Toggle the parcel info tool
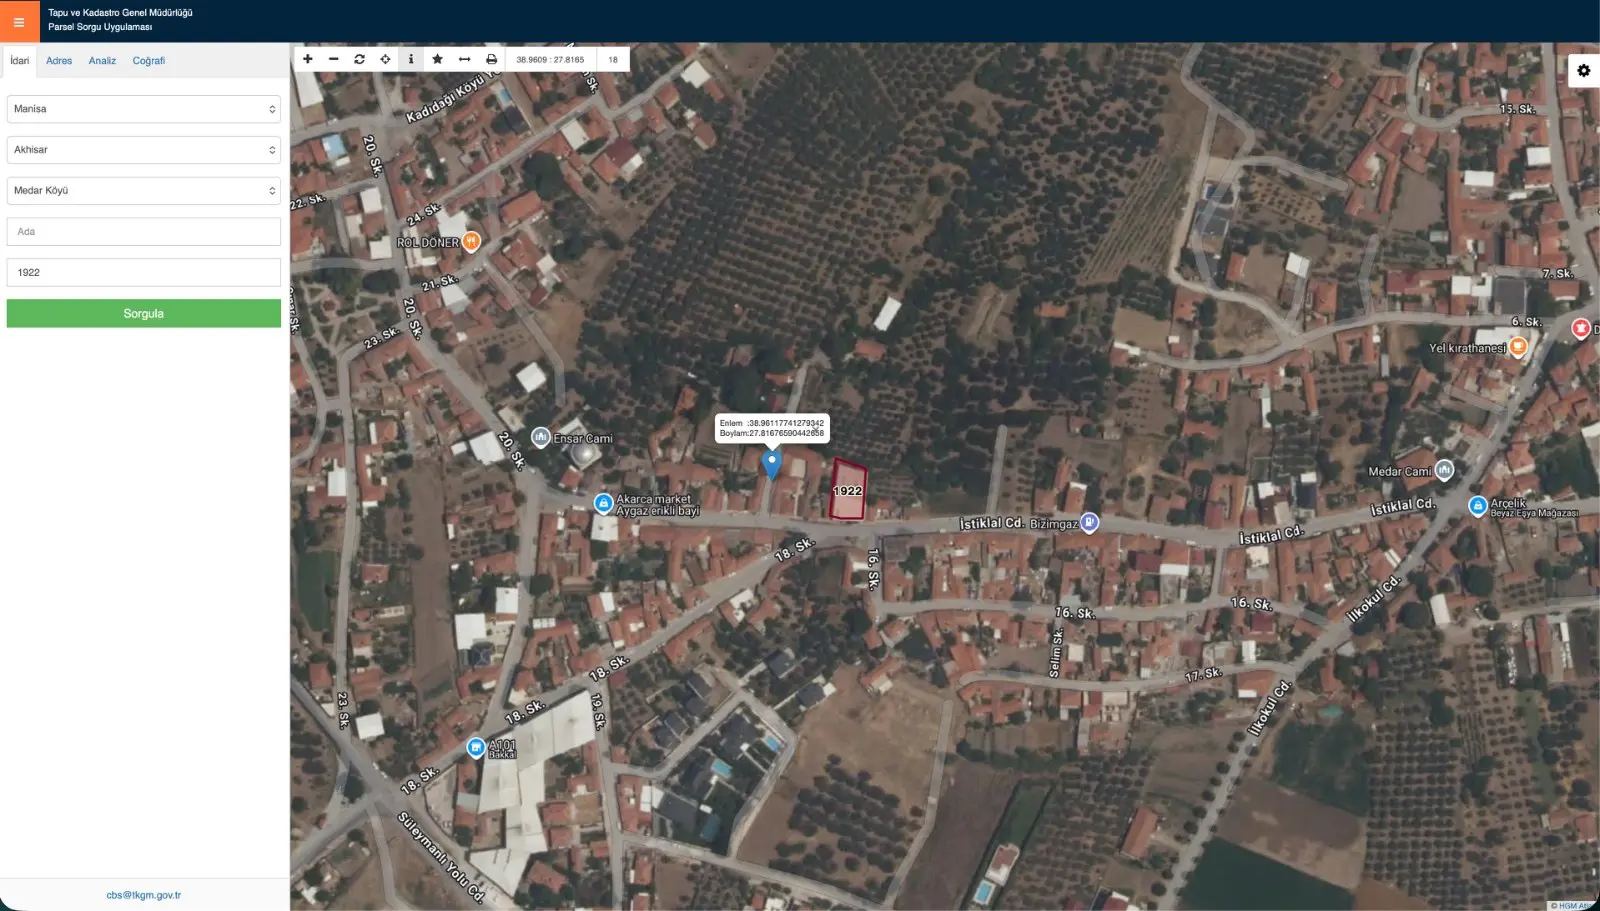Screen dimensions: 1600x911 (411, 59)
